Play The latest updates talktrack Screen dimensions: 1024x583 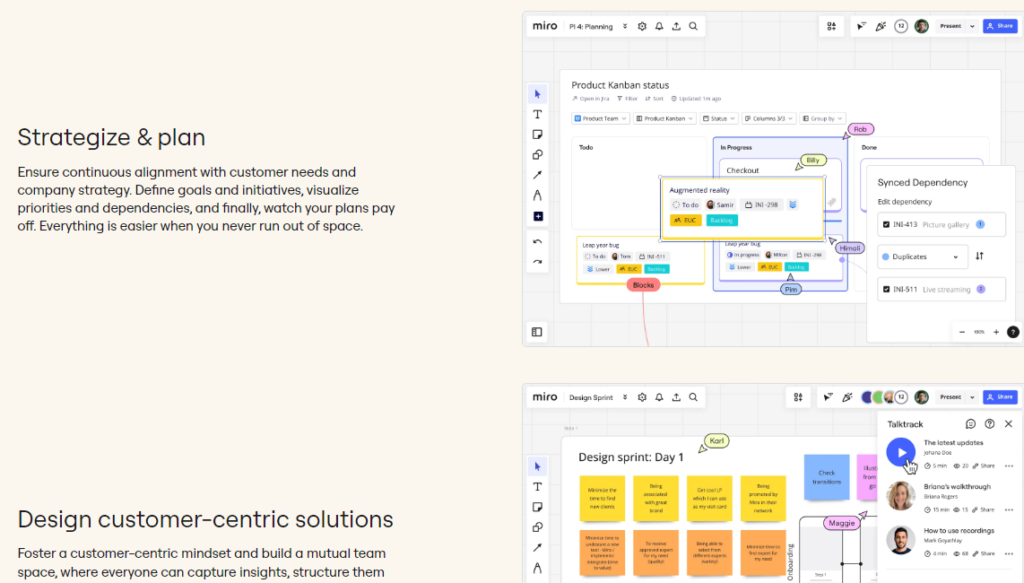tap(901, 452)
